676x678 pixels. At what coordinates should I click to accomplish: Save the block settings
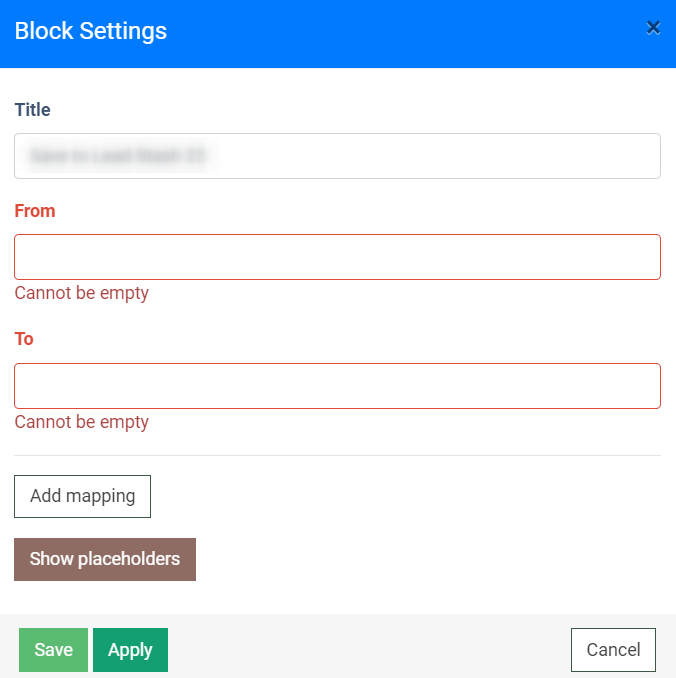point(53,650)
